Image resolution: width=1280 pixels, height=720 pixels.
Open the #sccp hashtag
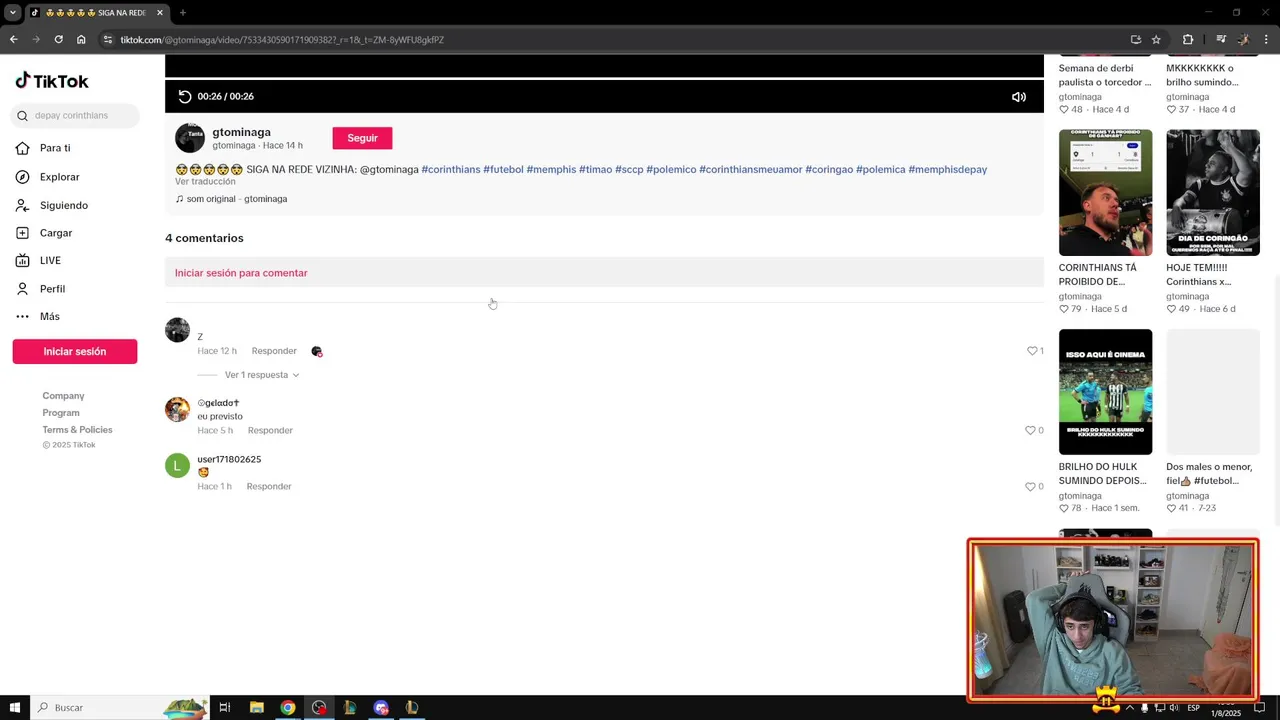click(x=629, y=170)
